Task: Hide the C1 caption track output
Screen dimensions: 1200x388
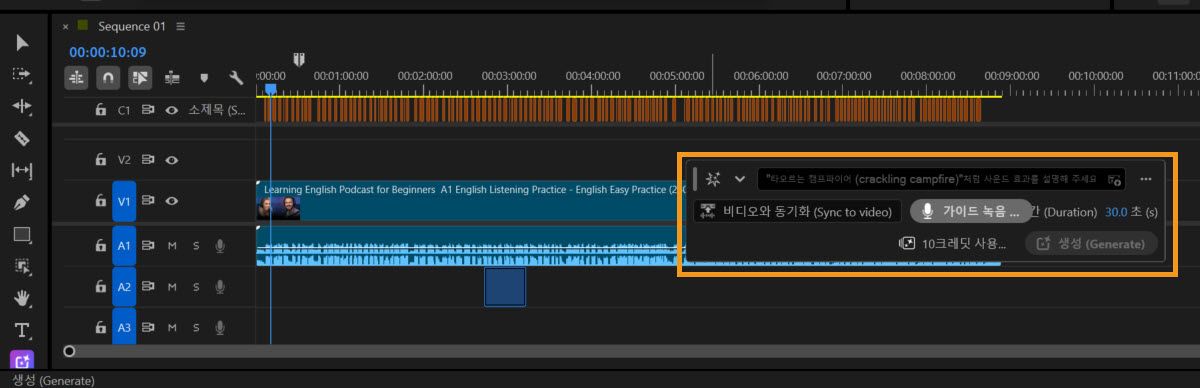Action: [172, 110]
